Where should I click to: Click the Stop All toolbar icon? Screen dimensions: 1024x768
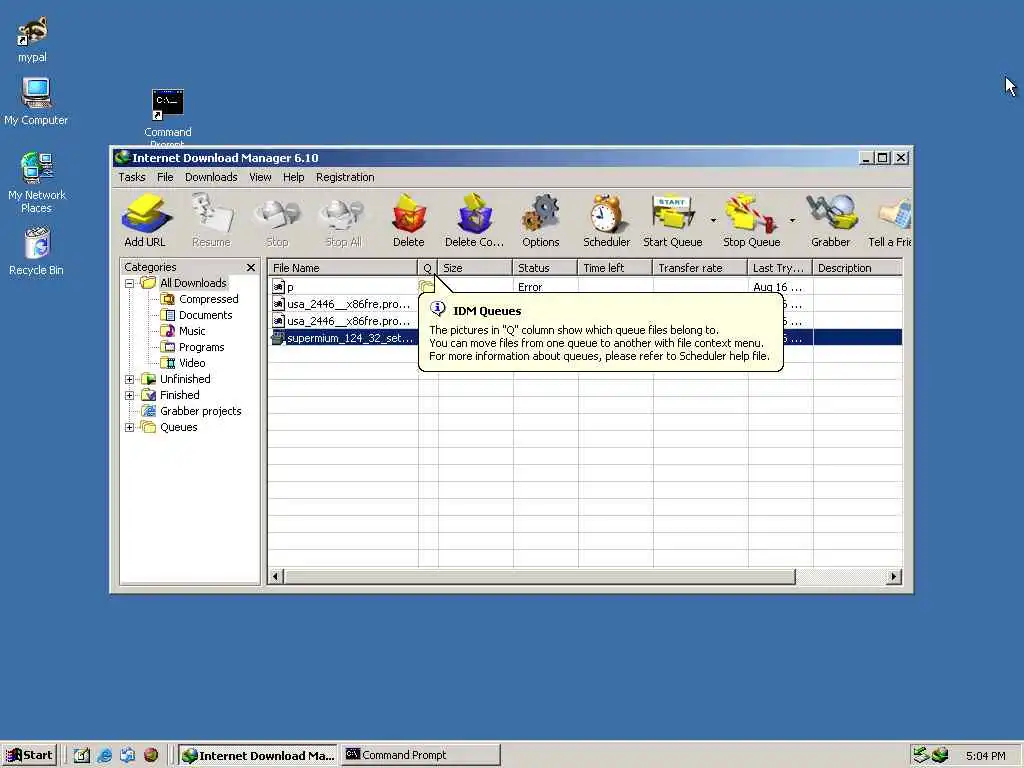pyautogui.click(x=343, y=221)
